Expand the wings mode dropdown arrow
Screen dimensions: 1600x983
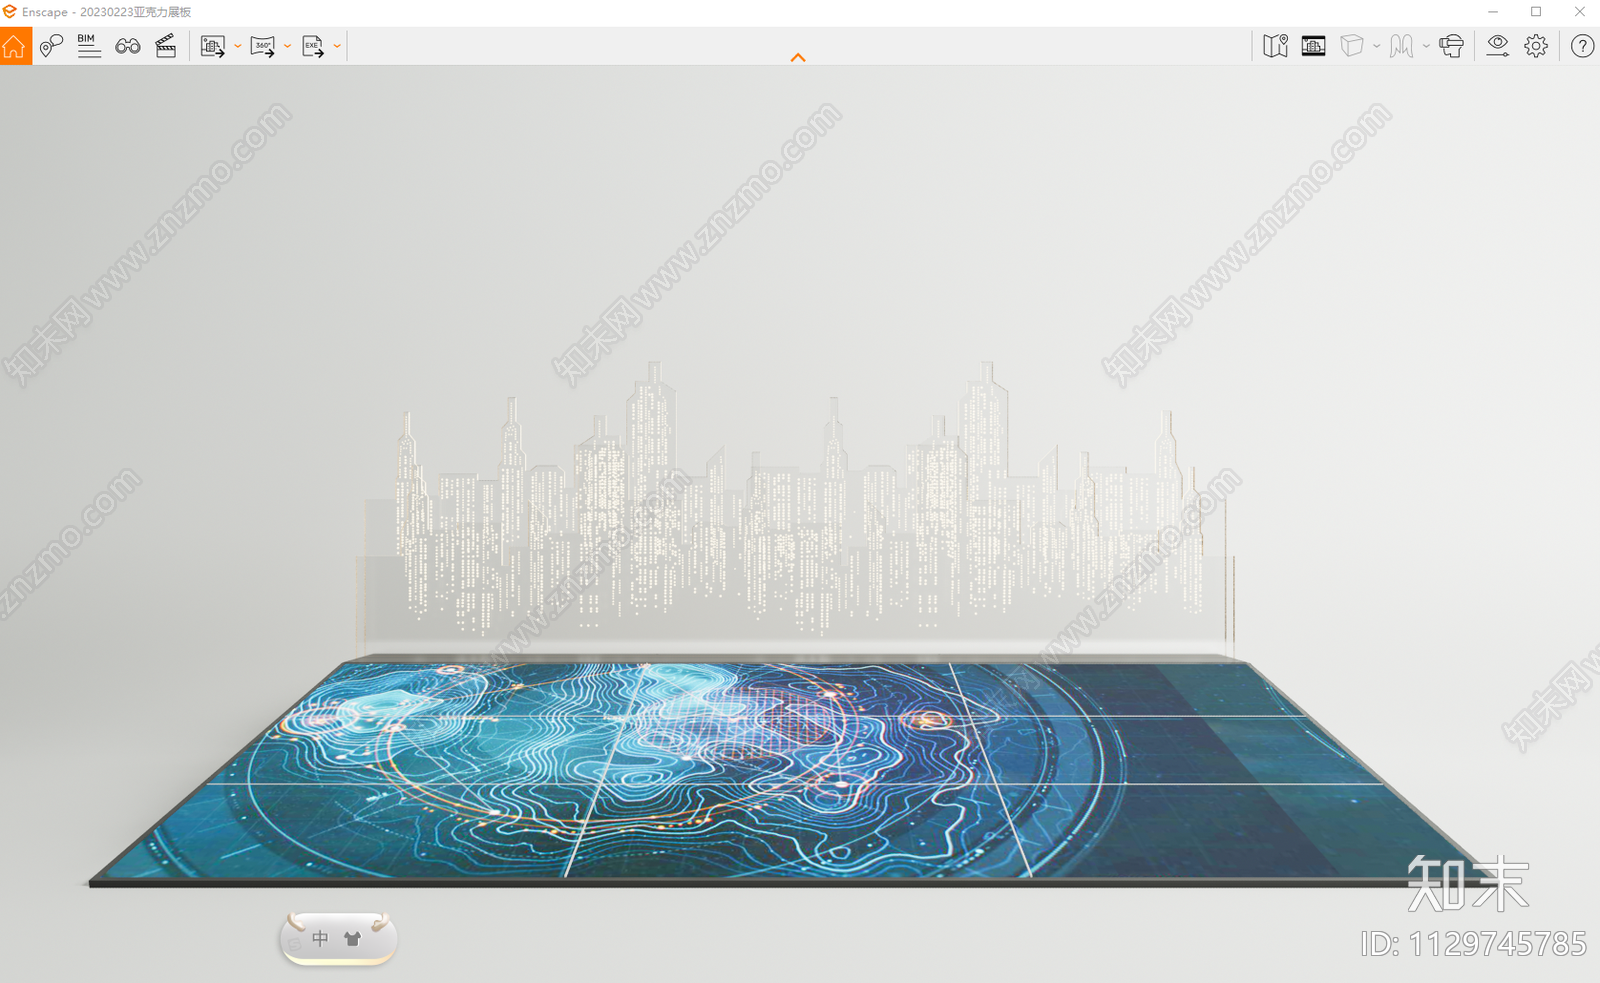[x=1426, y=46]
